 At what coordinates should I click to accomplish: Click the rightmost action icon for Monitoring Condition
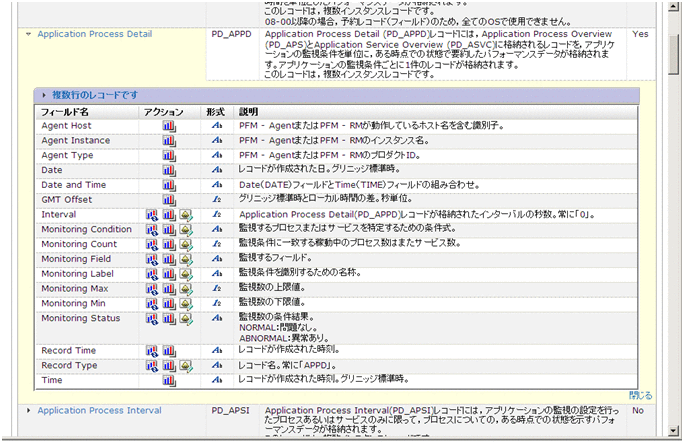point(185,229)
